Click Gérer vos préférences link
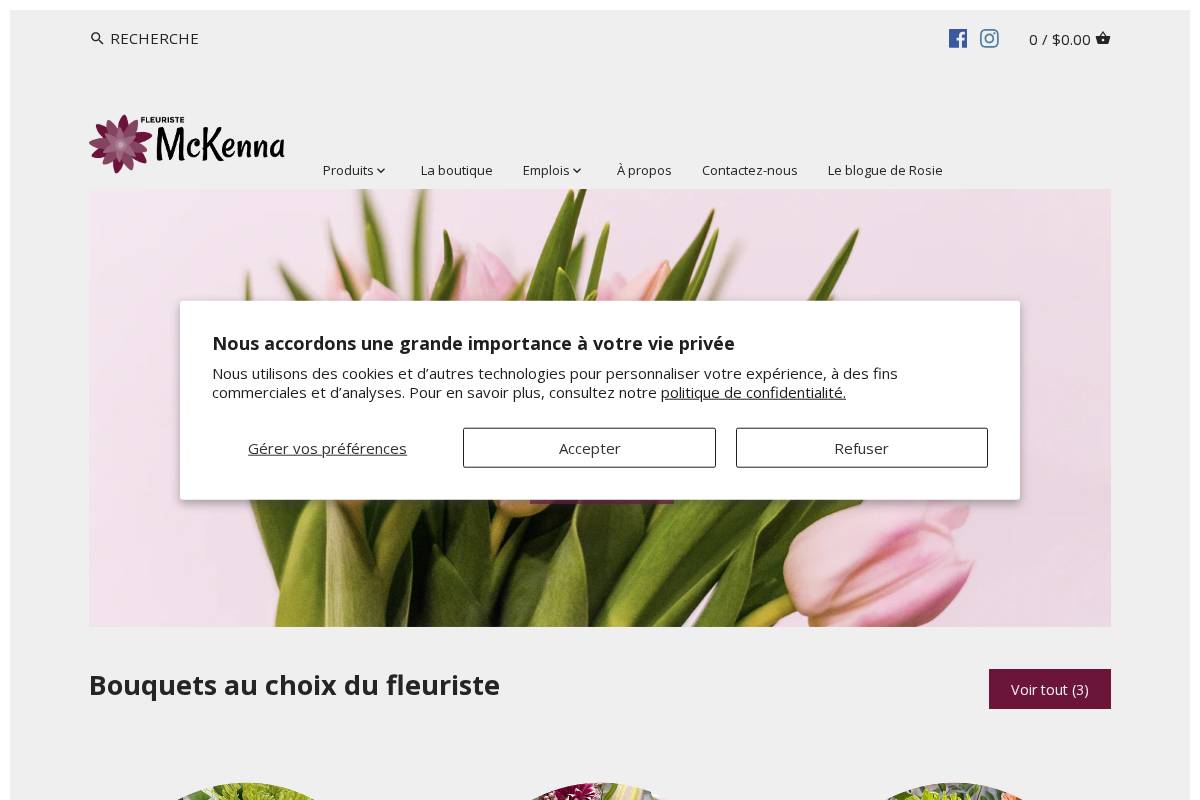 327,448
